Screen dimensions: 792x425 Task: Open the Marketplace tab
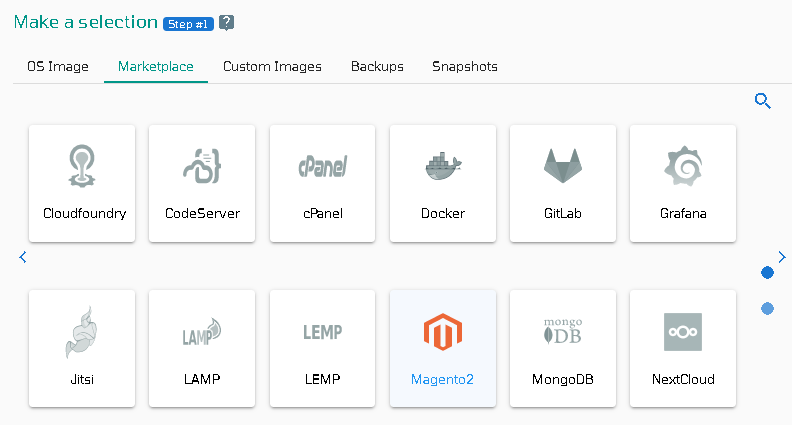156,67
